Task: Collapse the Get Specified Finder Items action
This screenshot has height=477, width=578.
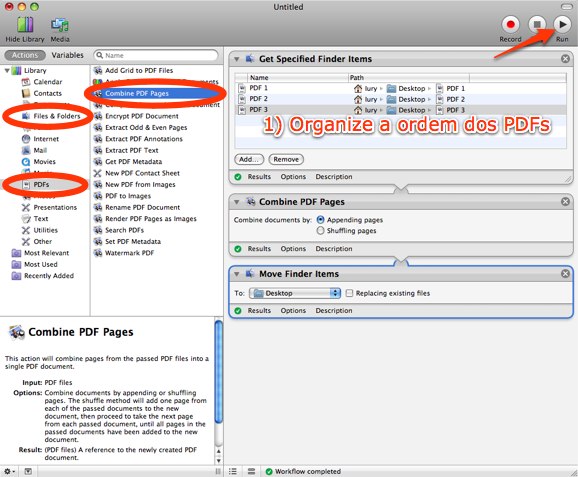Action: 237,59
